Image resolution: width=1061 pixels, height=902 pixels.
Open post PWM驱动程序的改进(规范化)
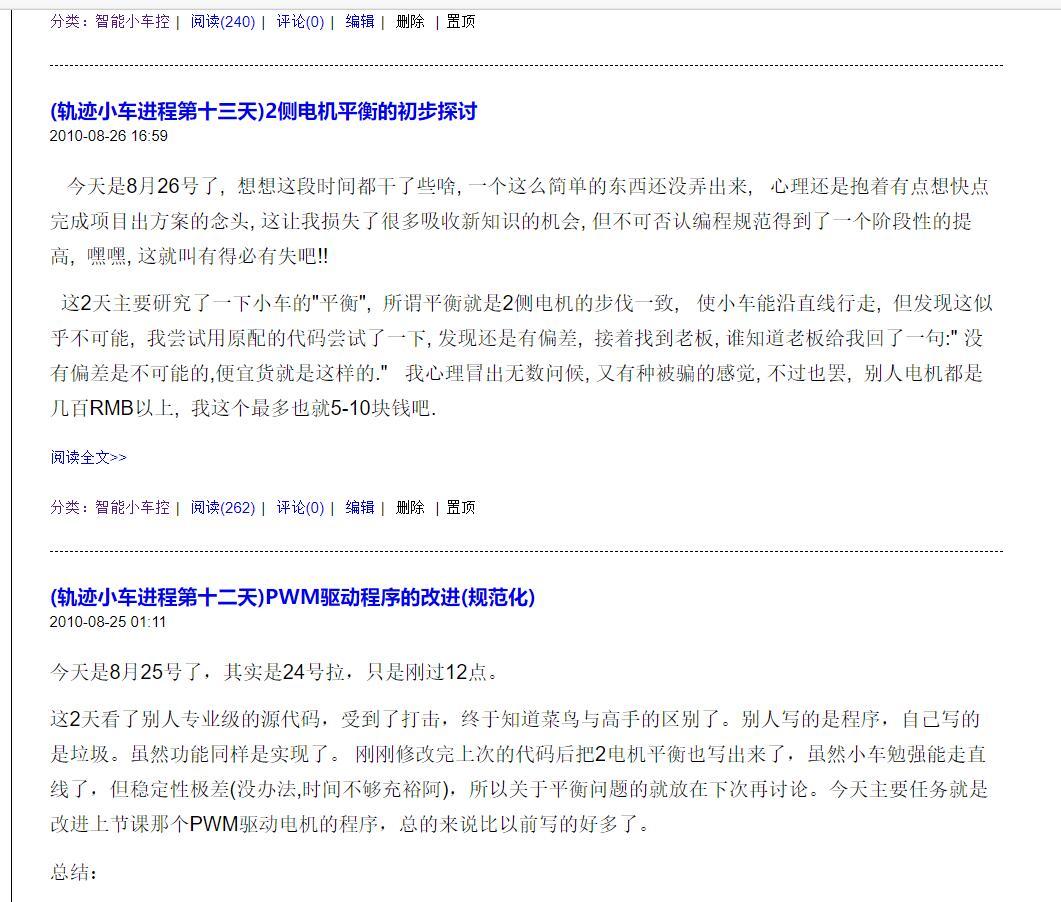pos(293,598)
